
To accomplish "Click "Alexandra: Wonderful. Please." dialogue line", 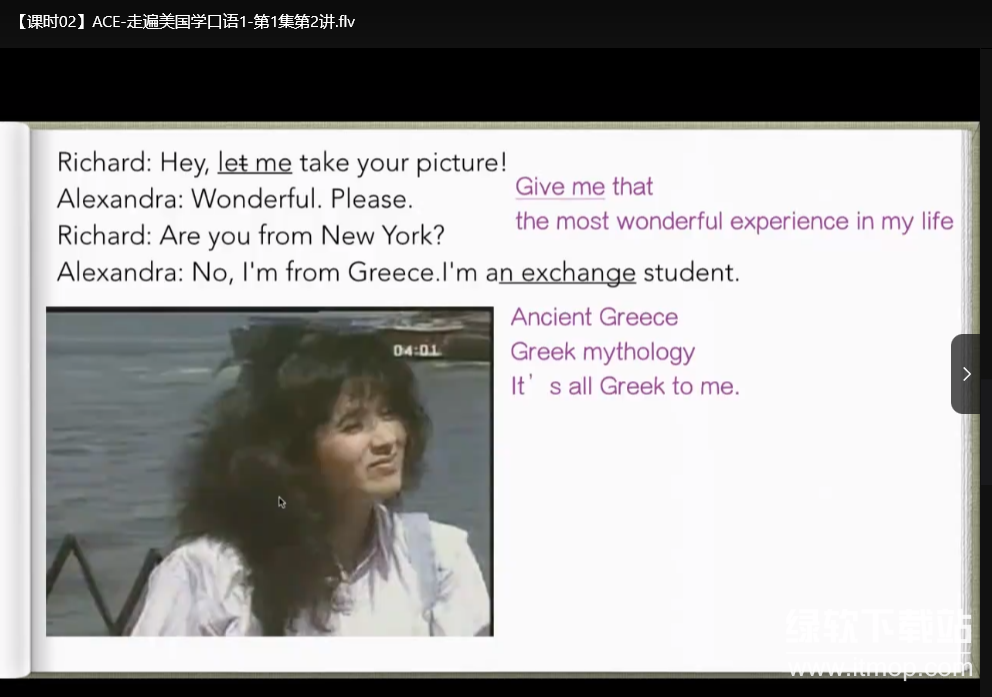I will tap(235, 199).
